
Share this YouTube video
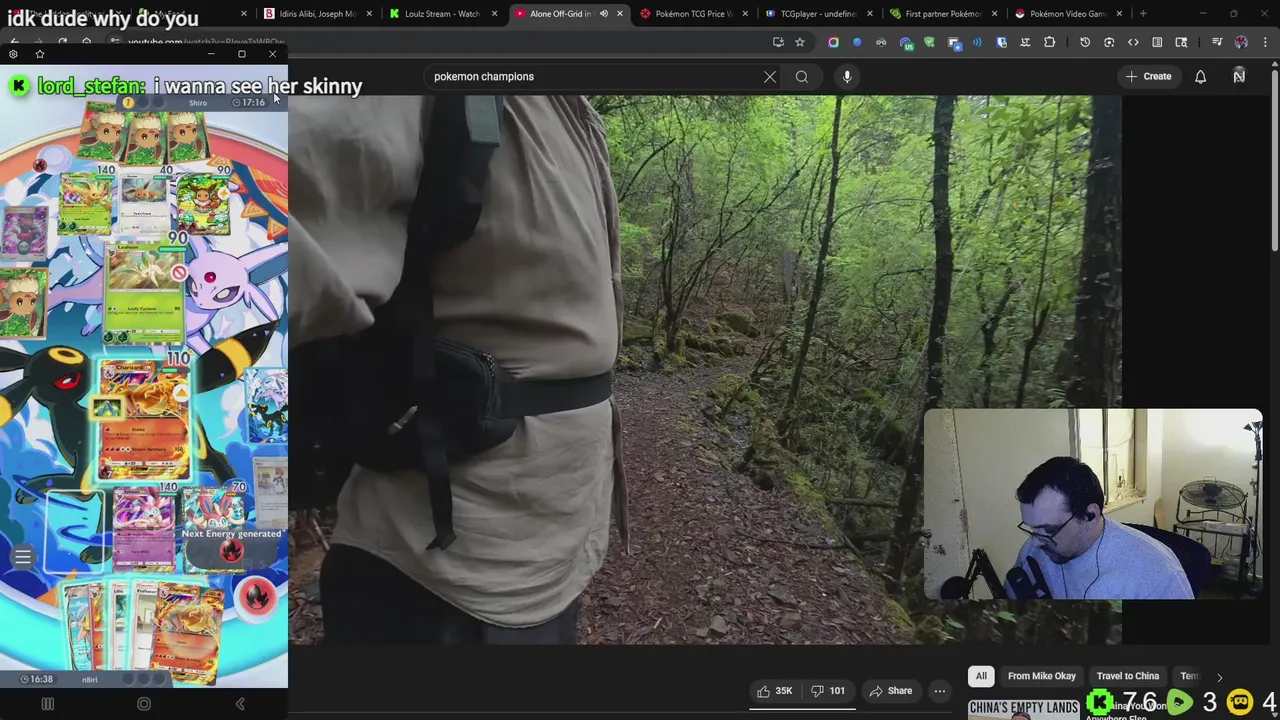pos(890,691)
